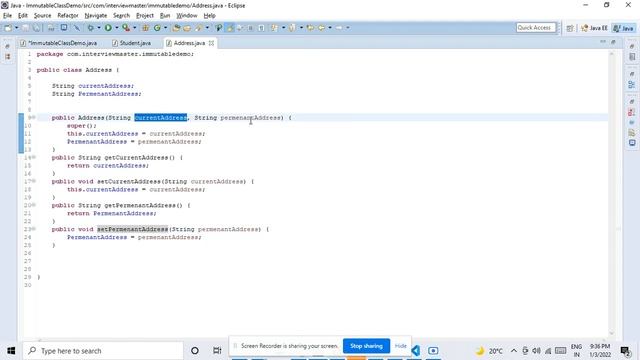Collapse the fold marker at line 23
640x360 pixels.
coord(34,229)
